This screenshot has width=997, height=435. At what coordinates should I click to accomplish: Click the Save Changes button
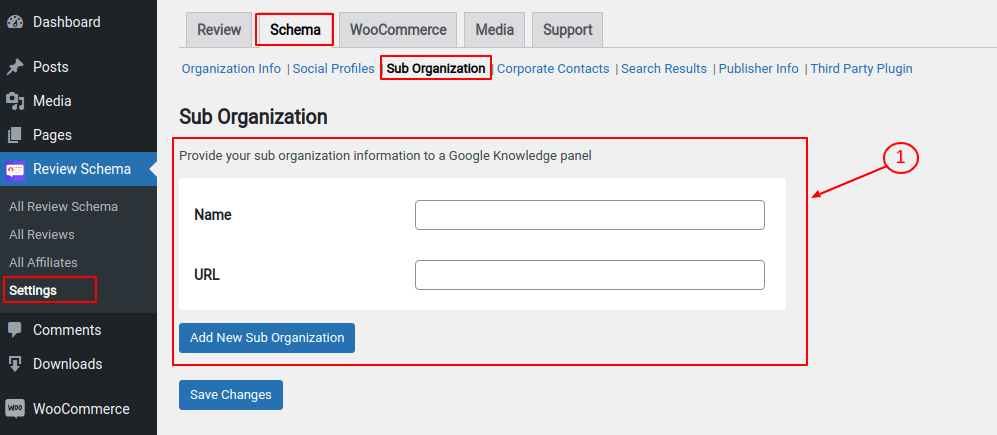pos(231,395)
